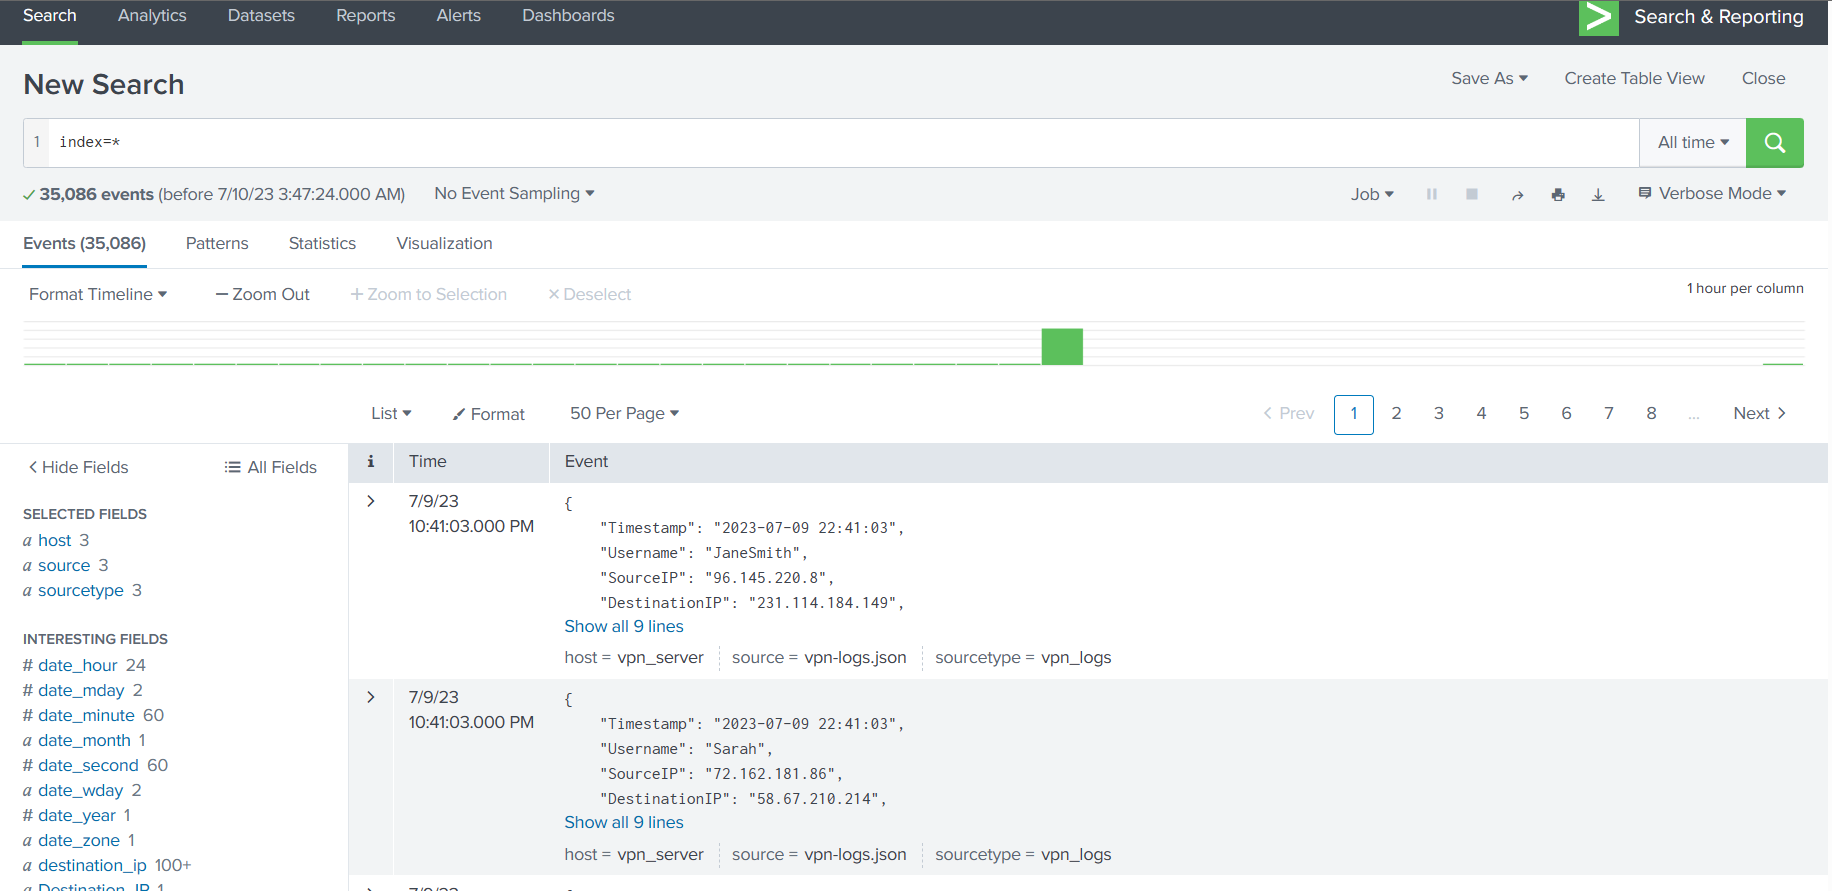Pause the running search job
1832x891 pixels.
(x=1431, y=194)
